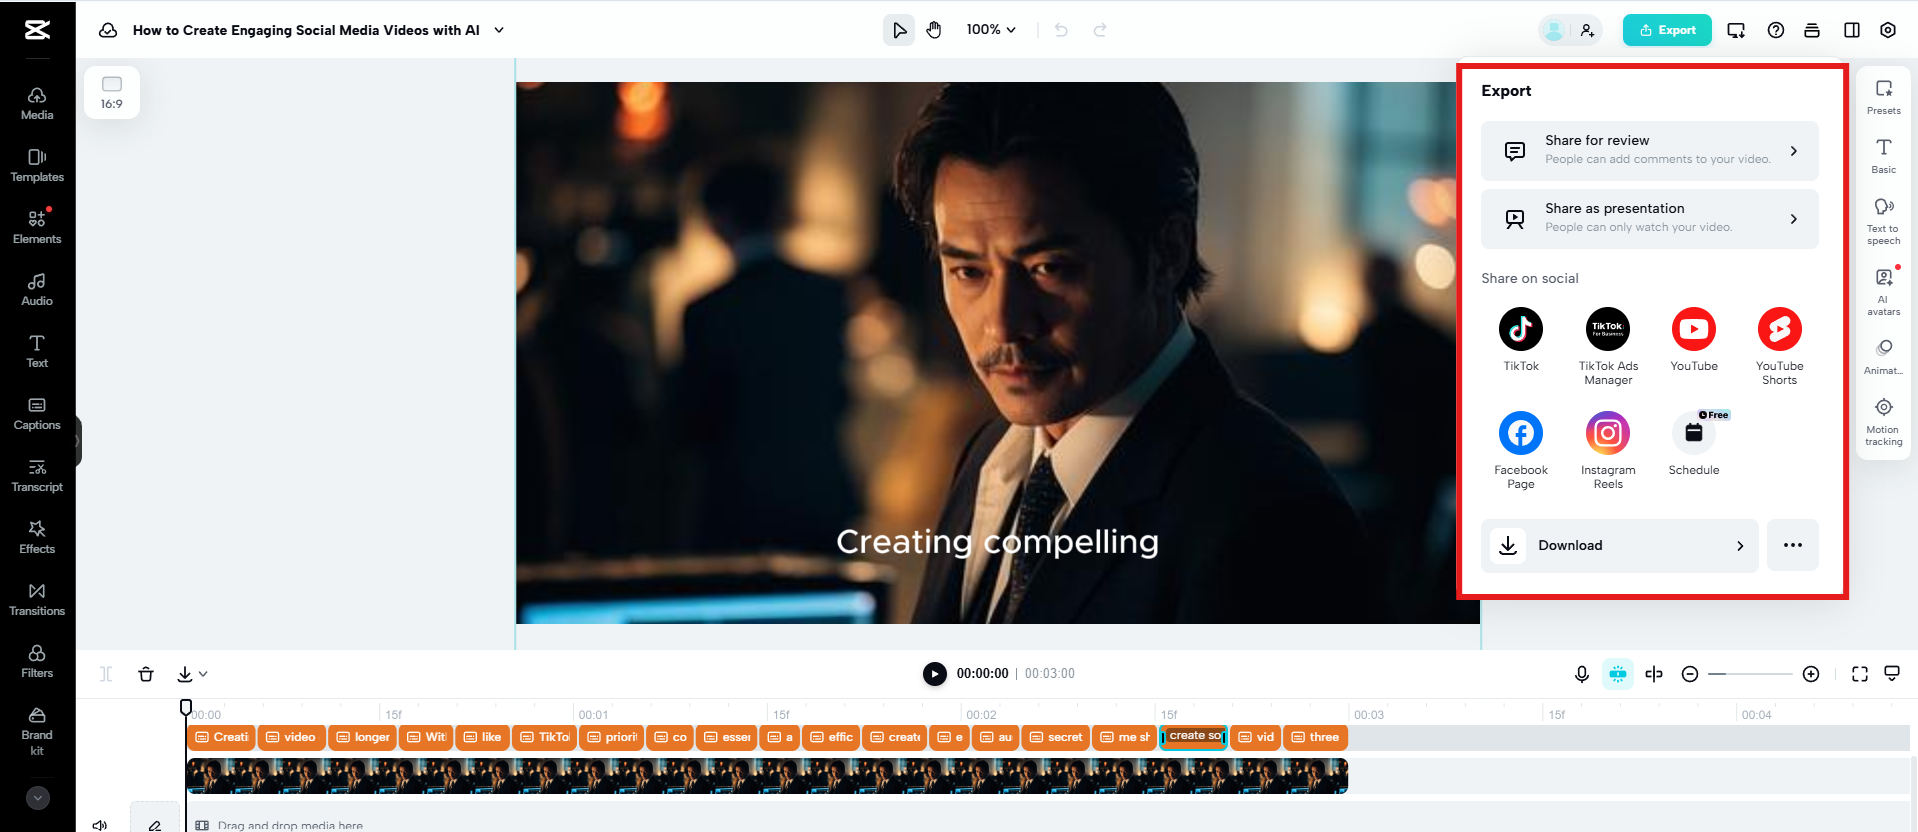Screen dimensions: 1918x832
Task: Delete the selected clip with trash icon
Action: [146, 674]
